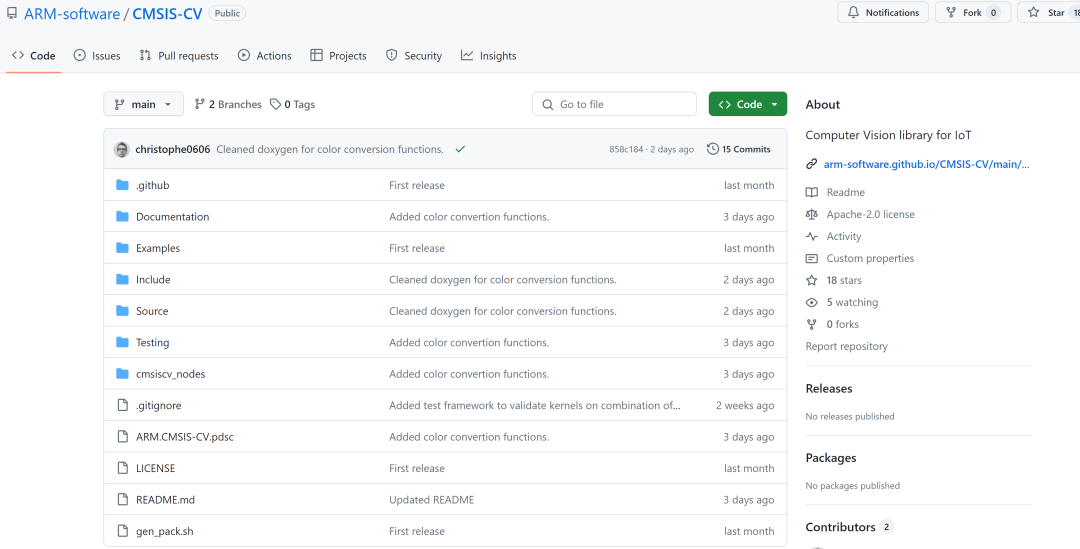
Task: Fork the repository with the Fork button
Action: click(x=973, y=12)
